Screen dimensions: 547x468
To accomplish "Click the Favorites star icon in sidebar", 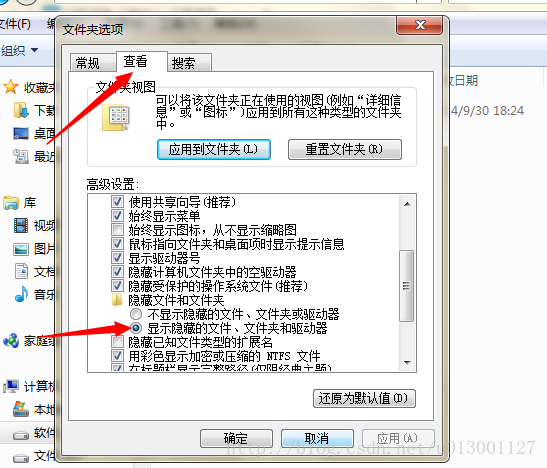I will pyautogui.click(x=11, y=87).
